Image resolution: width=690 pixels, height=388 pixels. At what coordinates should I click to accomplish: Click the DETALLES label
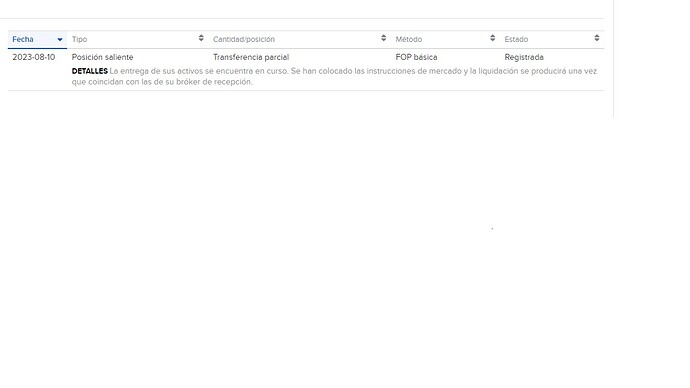coord(90,71)
